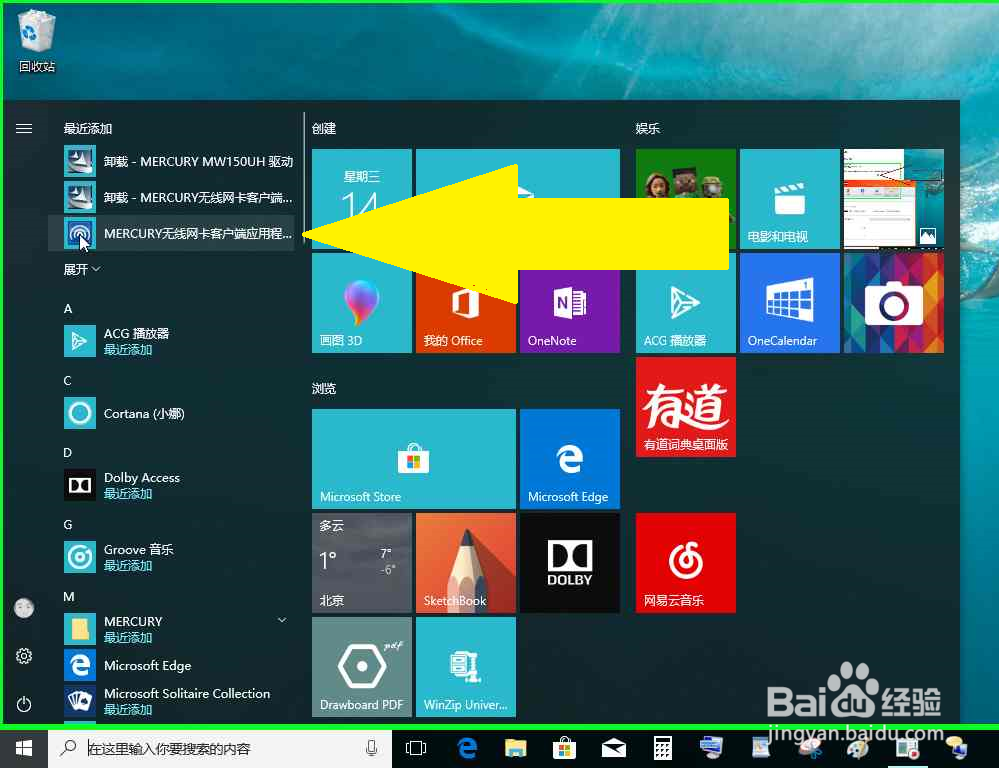
Task: Open the WinZip Universal tile
Action: point(466,667)
